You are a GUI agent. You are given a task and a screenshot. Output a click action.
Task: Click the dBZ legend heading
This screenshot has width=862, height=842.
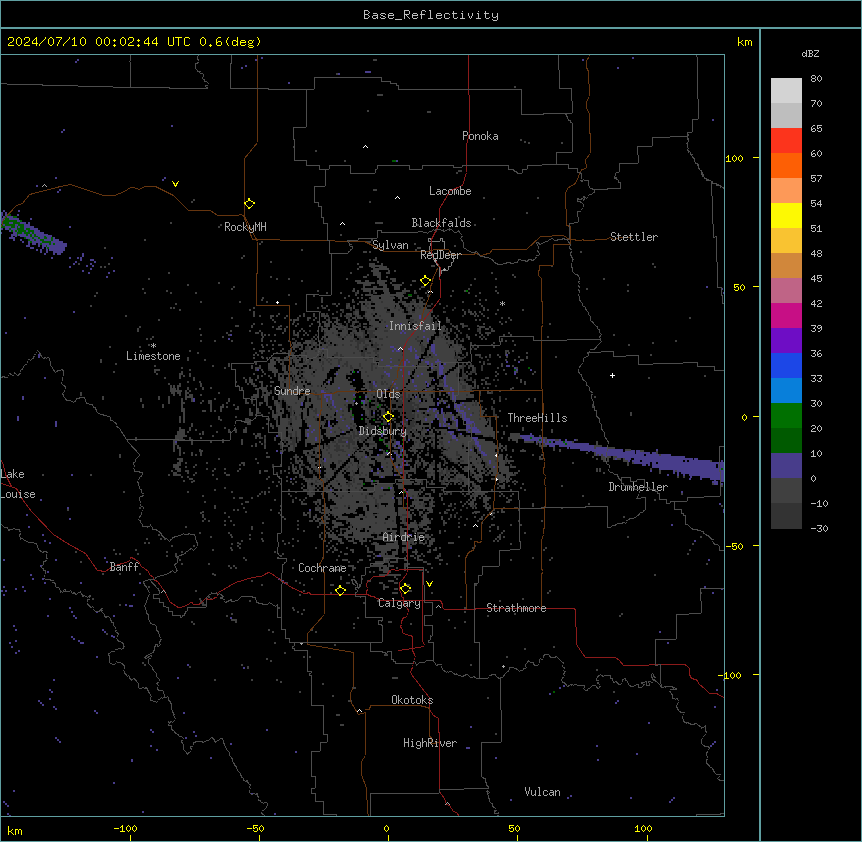tap(810, 54)
